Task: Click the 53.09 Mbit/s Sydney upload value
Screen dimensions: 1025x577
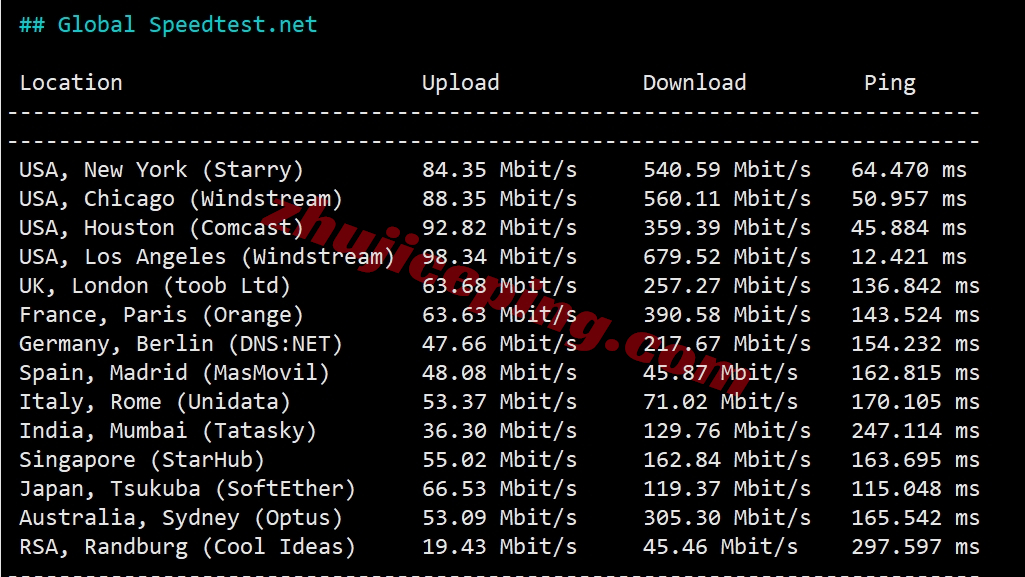Action: pyautogui.click(x=499, y=518)
